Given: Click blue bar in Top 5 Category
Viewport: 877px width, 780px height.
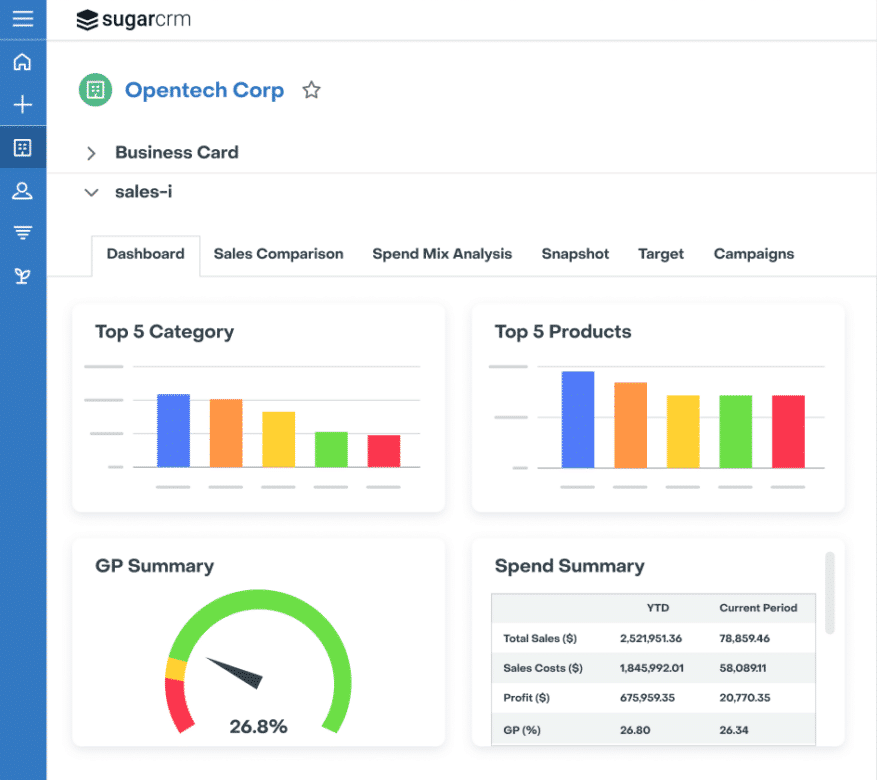Looking at the screenshot, I should point(173,431).
